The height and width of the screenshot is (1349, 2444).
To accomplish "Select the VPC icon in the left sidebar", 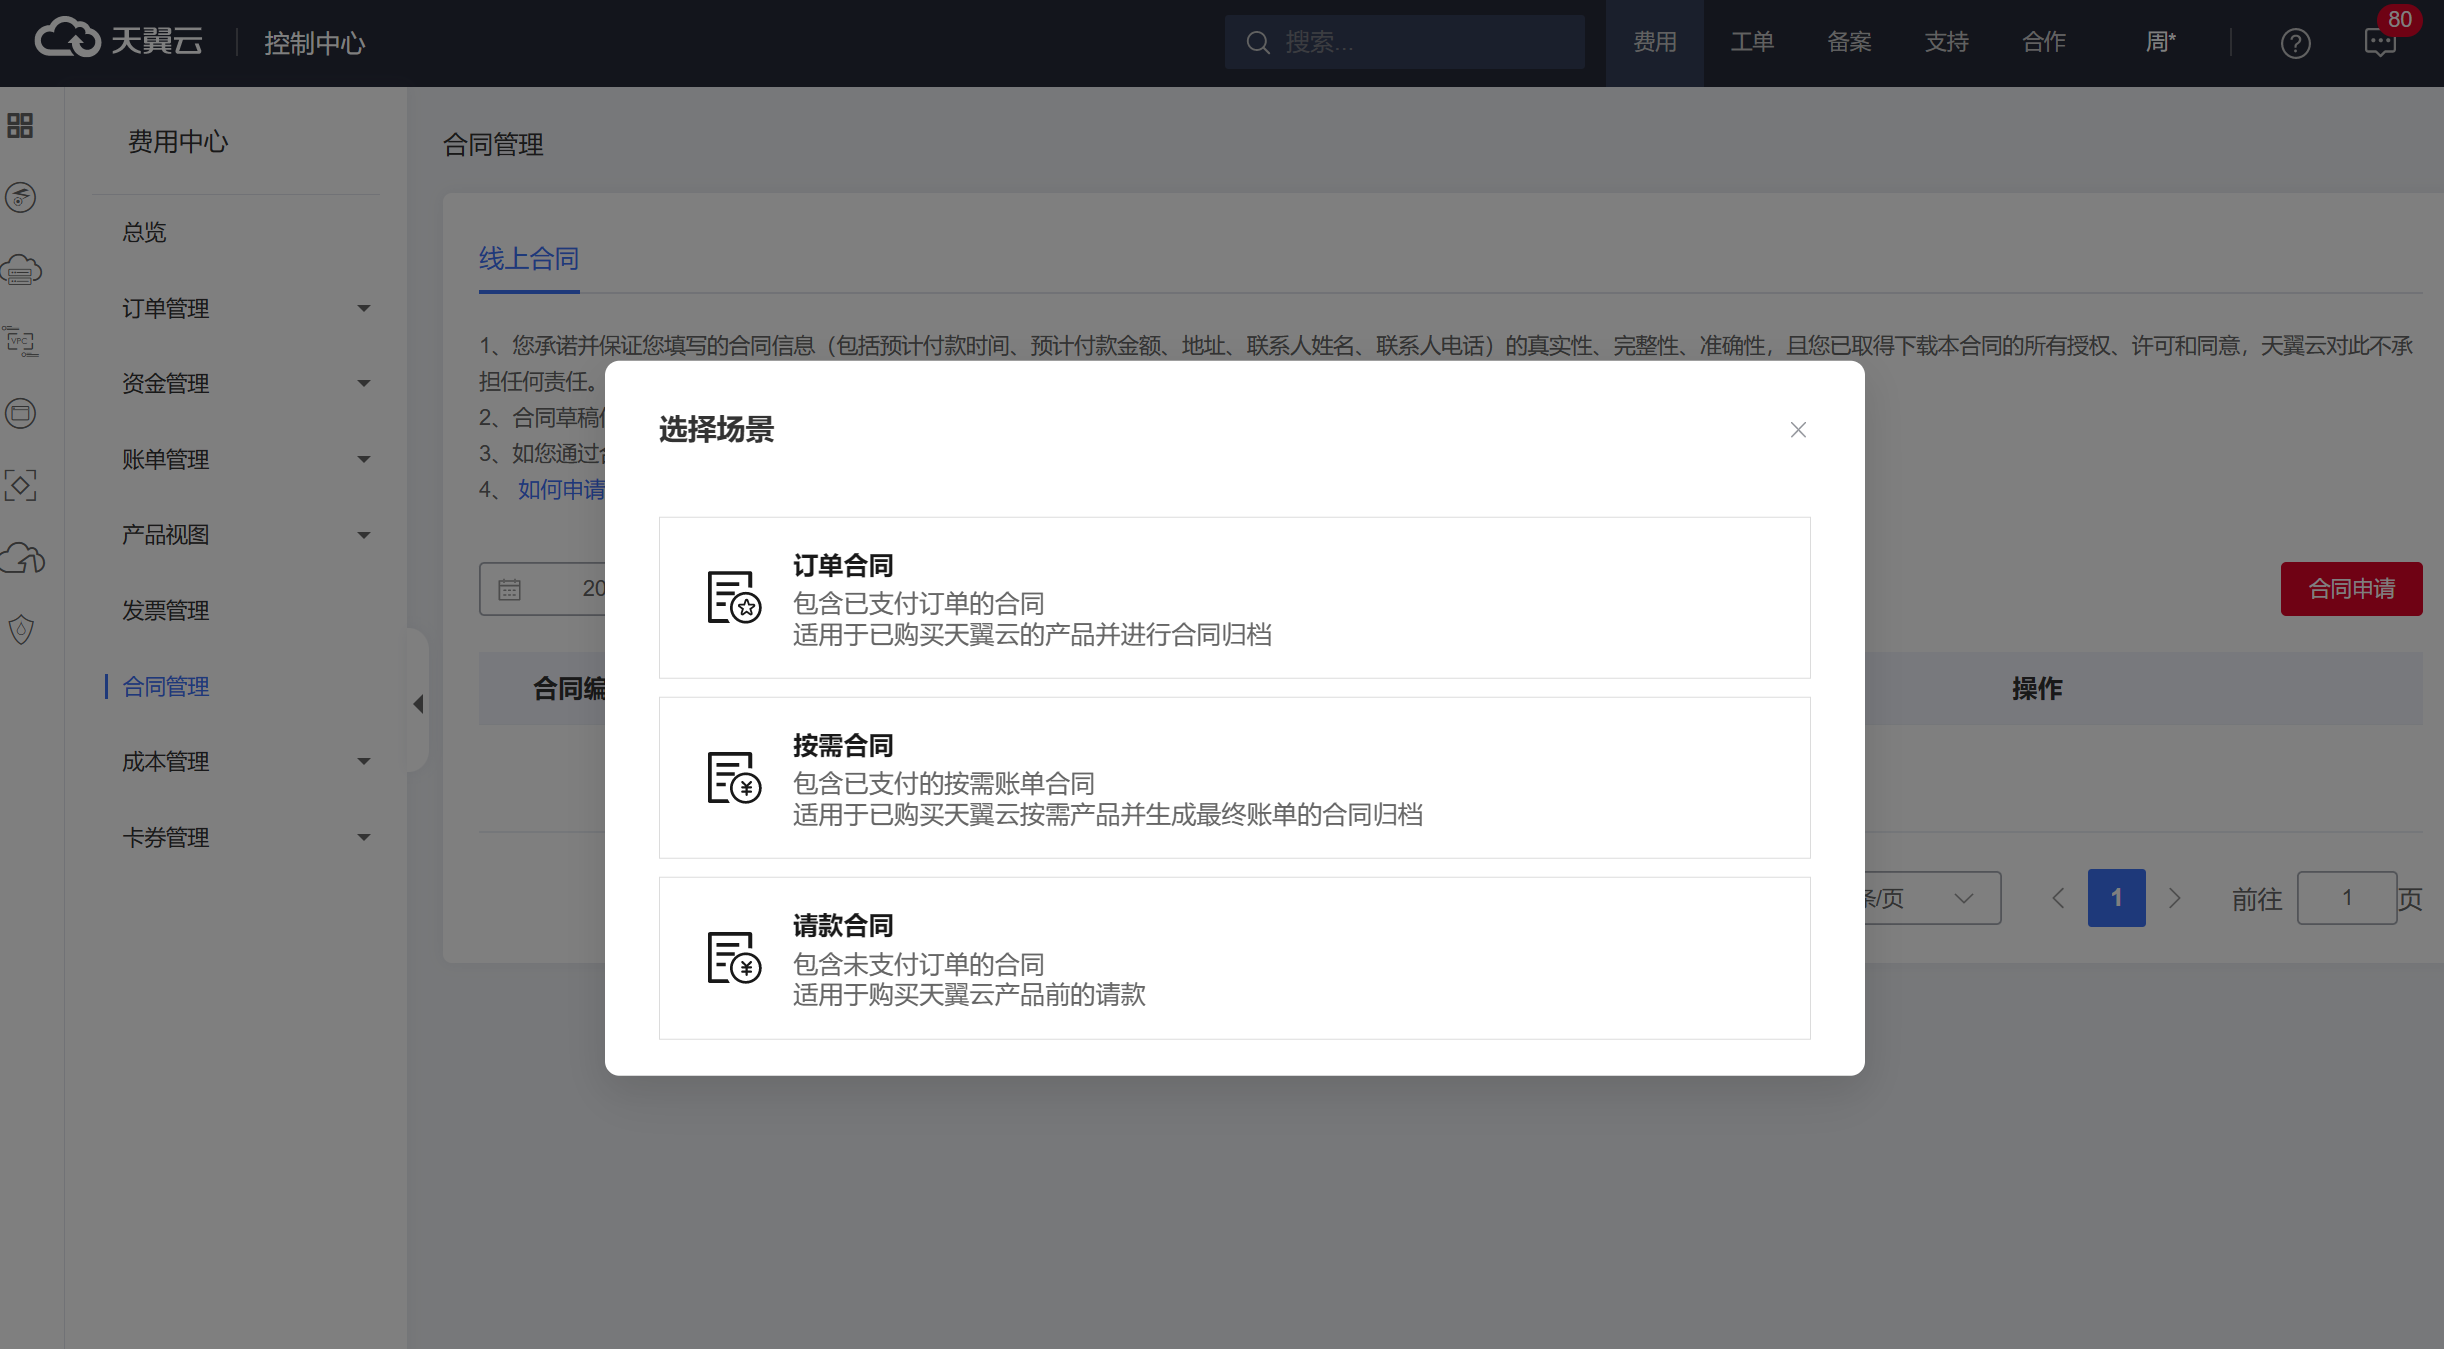I will tap(20, 342).
